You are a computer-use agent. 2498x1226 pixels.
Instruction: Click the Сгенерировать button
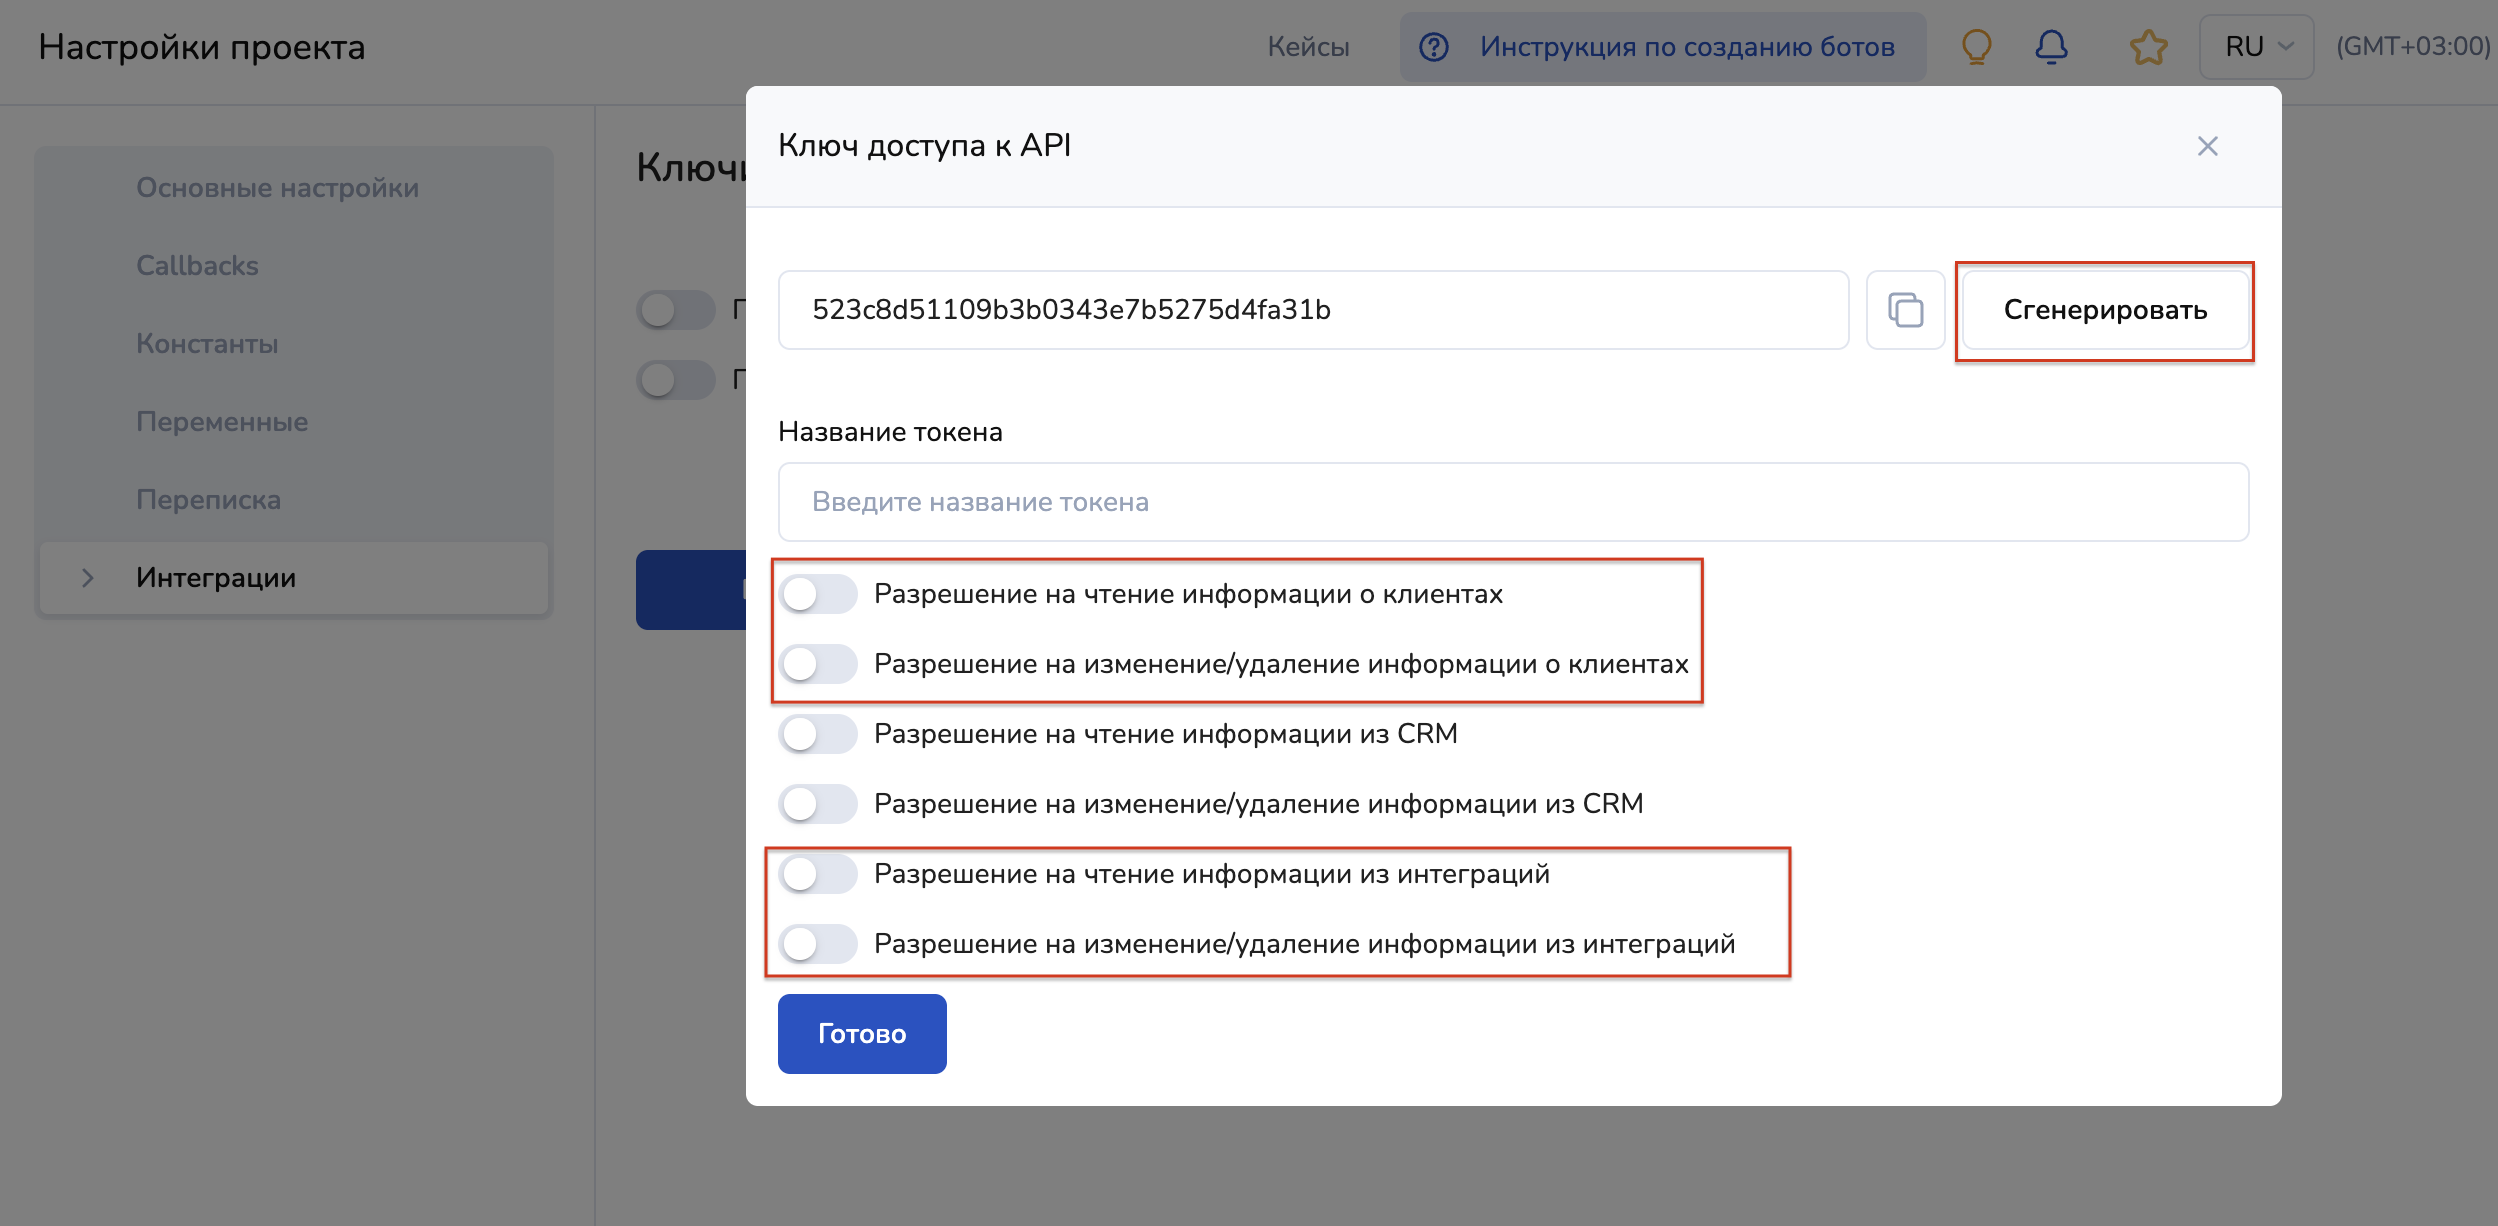pyautogui.click(x=2105, y=310)
